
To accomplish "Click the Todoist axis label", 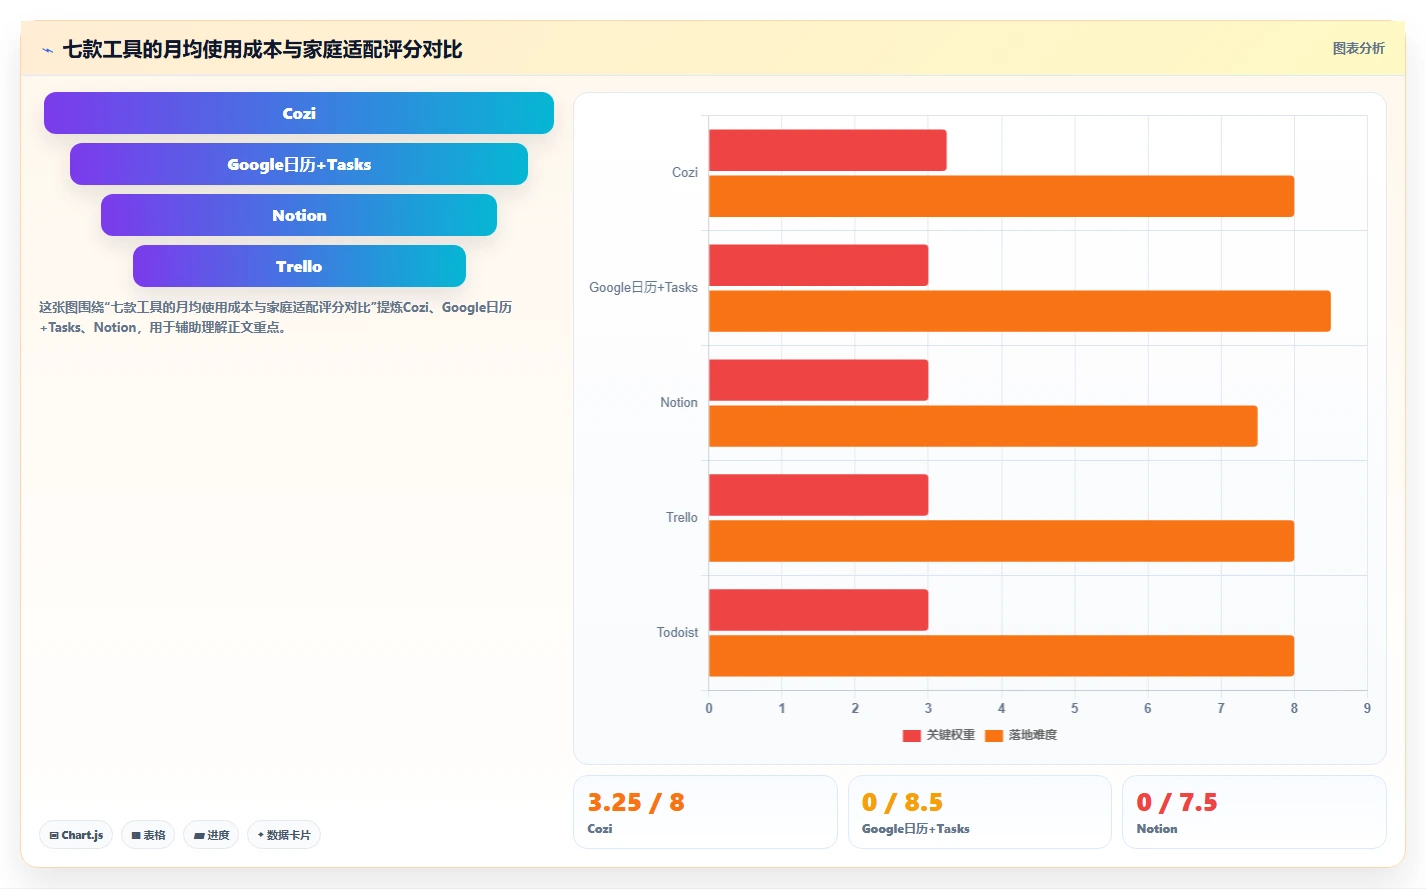I will point(677,632).
